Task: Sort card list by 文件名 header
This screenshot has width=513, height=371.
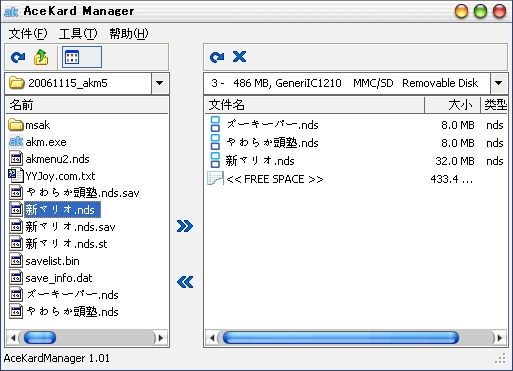Action: point(314,105)
